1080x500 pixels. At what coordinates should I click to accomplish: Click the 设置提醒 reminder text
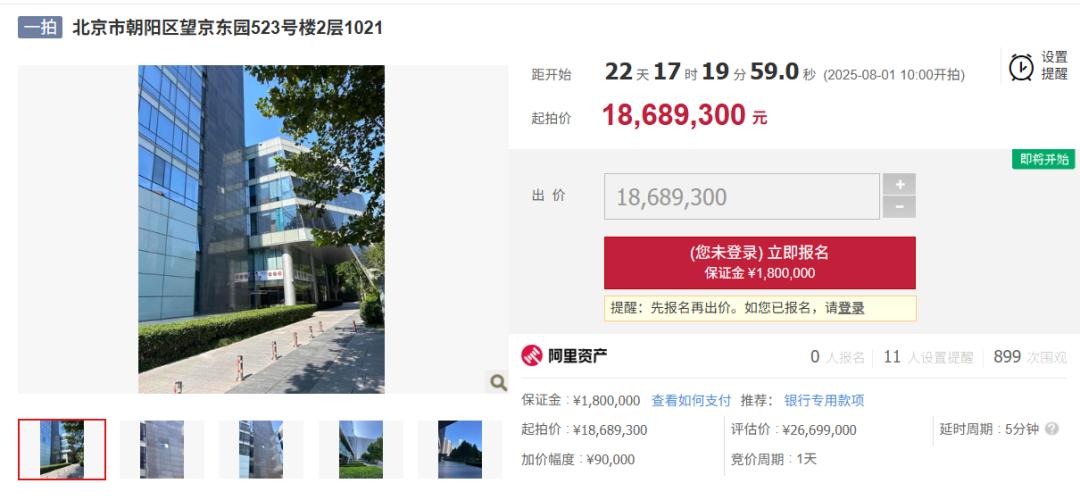(1055, 66)
